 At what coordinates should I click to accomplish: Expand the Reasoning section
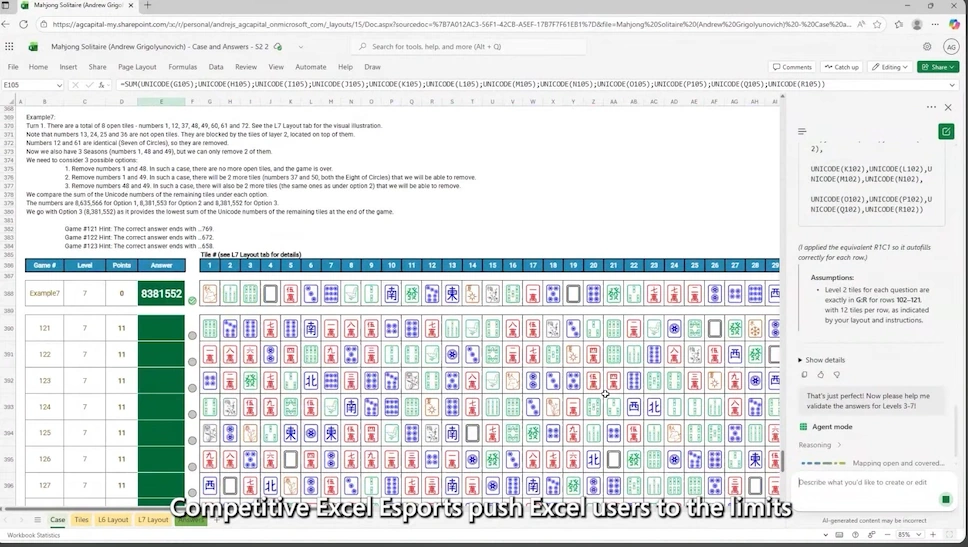click(818, 445)
